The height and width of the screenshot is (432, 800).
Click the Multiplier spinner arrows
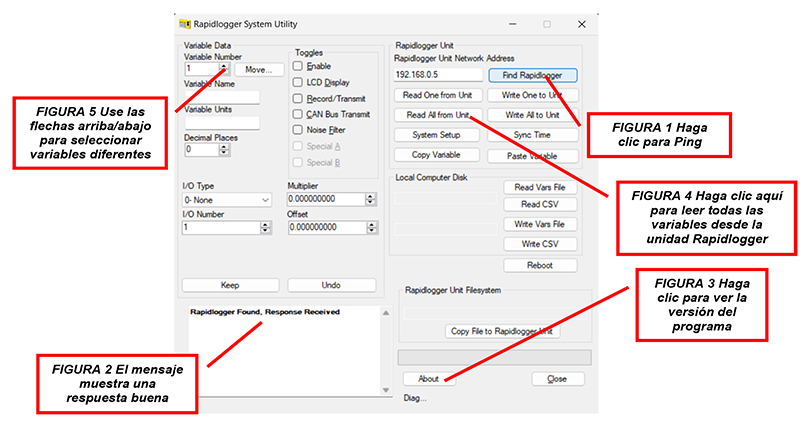[371, 199]
